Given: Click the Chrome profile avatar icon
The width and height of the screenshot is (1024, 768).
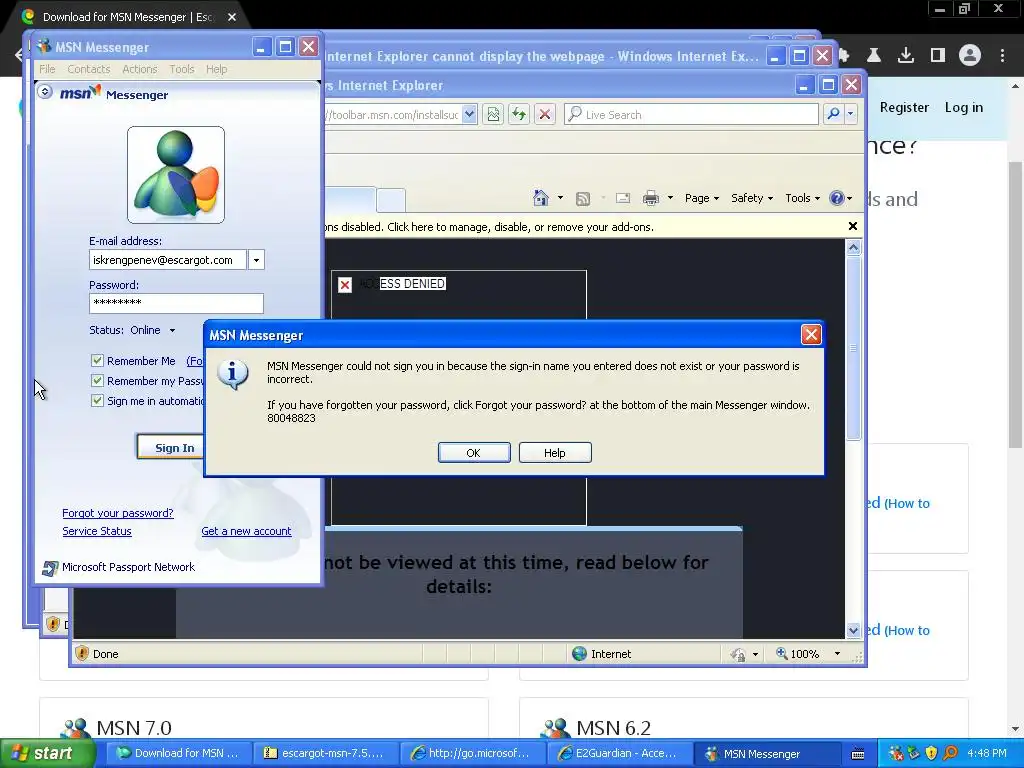Looking at the screenshot, I should [970, 56].
